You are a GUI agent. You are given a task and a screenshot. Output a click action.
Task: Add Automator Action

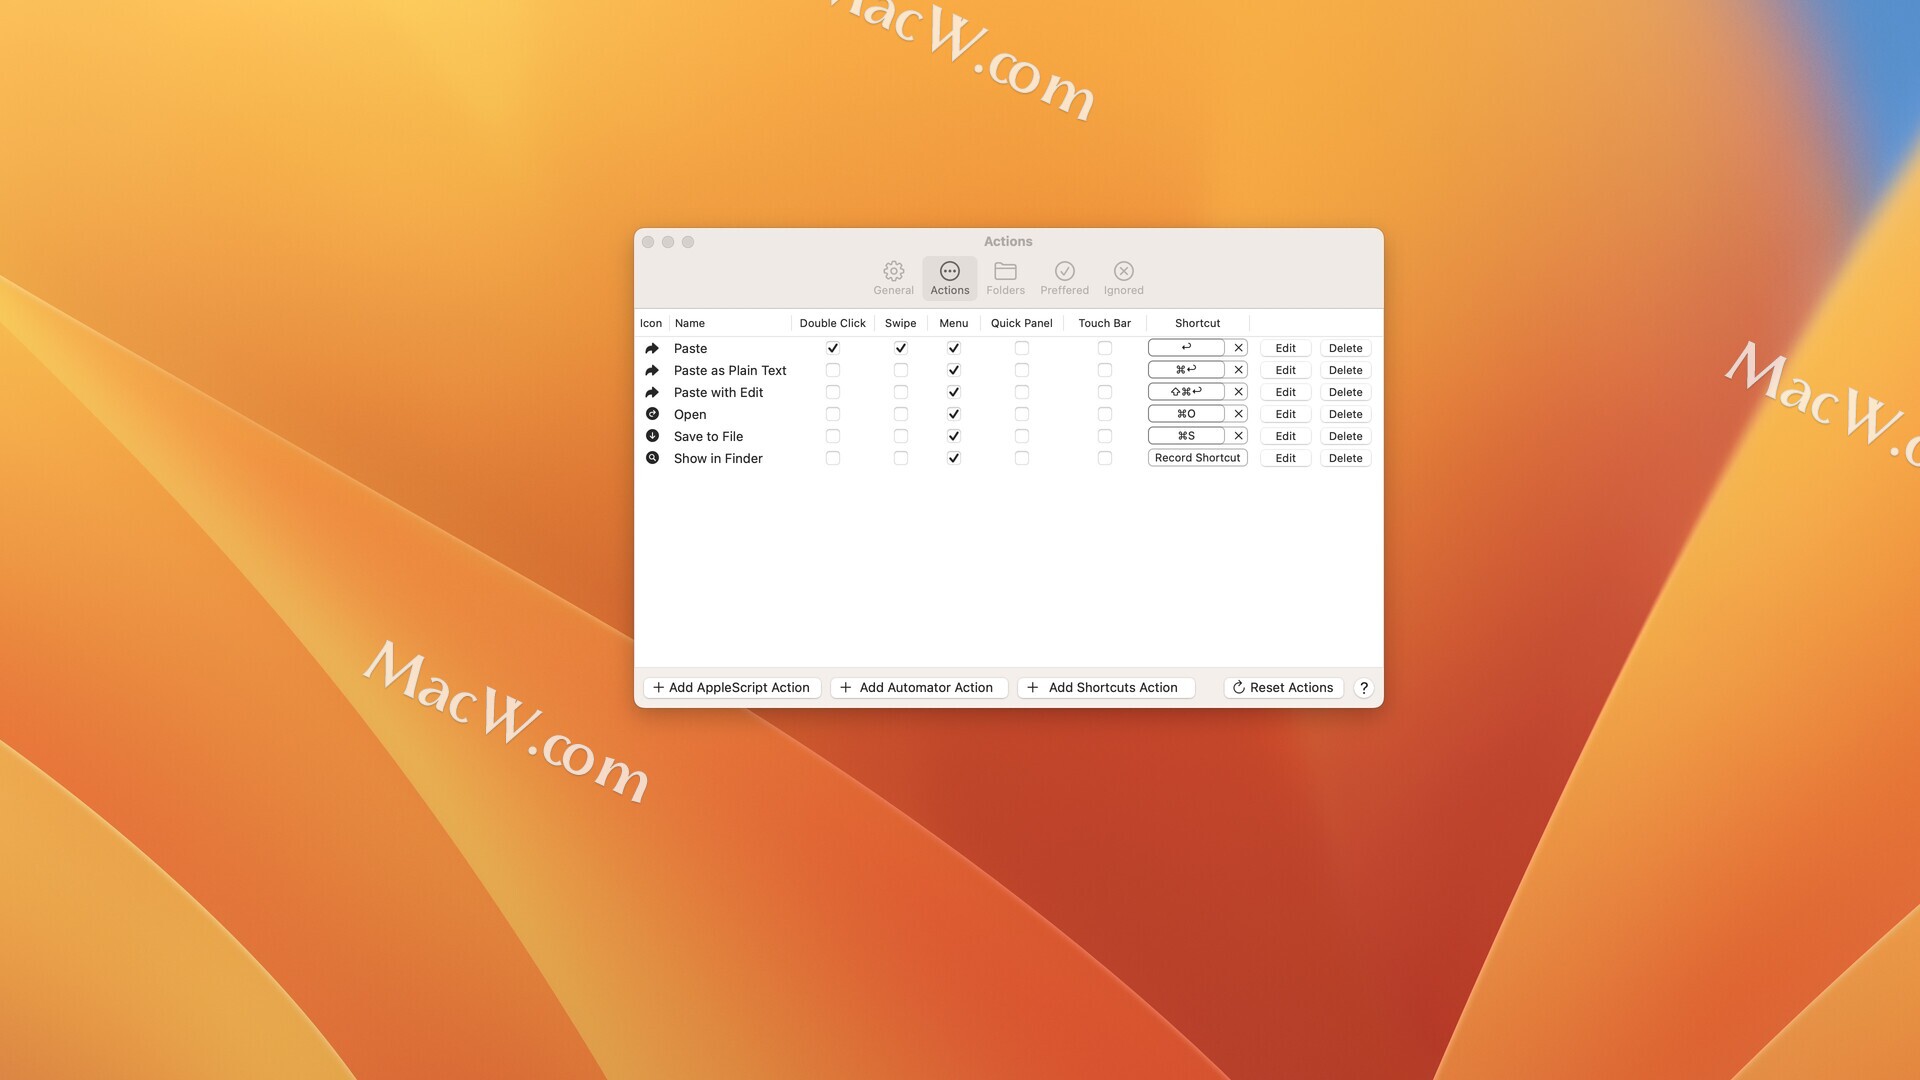pyautogui.click(x=918, y=688)
